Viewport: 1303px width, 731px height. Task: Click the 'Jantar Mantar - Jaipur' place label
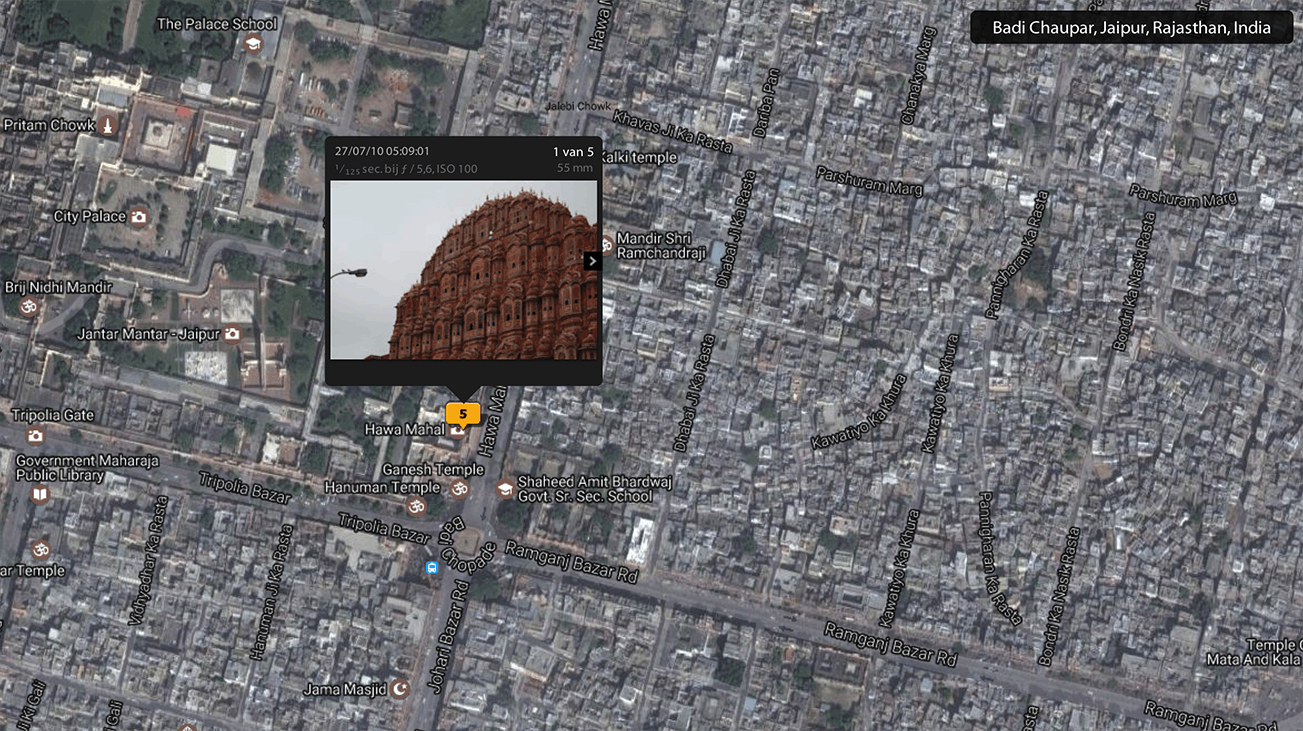[x=149, y=333]
